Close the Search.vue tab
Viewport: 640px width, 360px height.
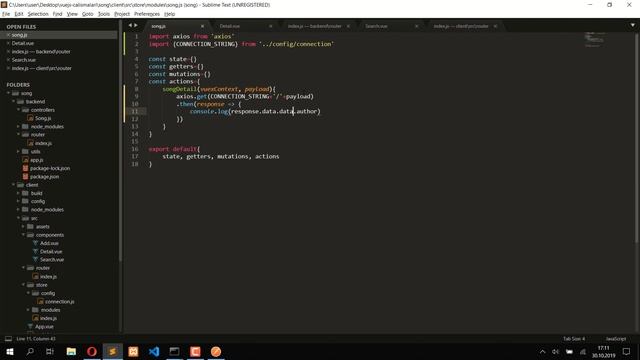tap(416, 26)
